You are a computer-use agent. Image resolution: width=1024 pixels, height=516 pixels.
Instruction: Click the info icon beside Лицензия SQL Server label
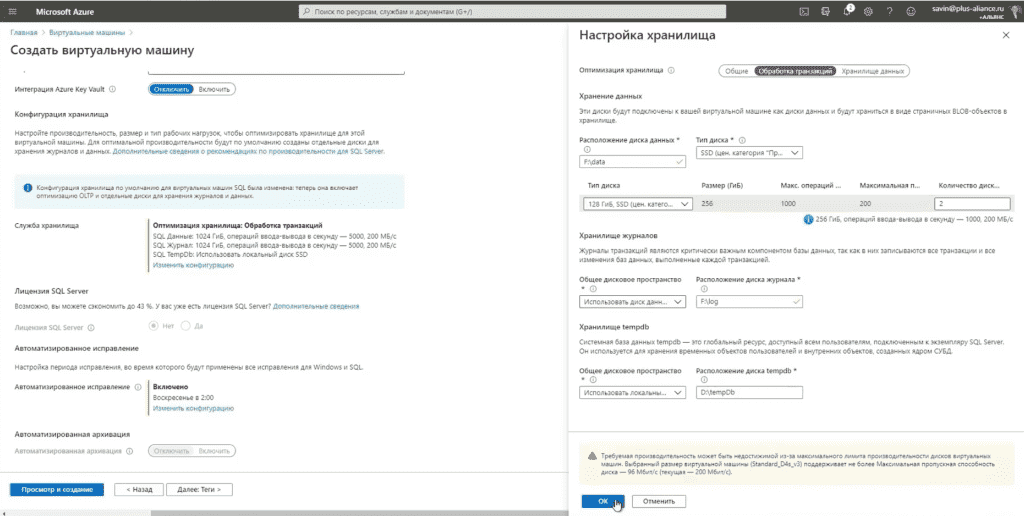pos(91,328)
